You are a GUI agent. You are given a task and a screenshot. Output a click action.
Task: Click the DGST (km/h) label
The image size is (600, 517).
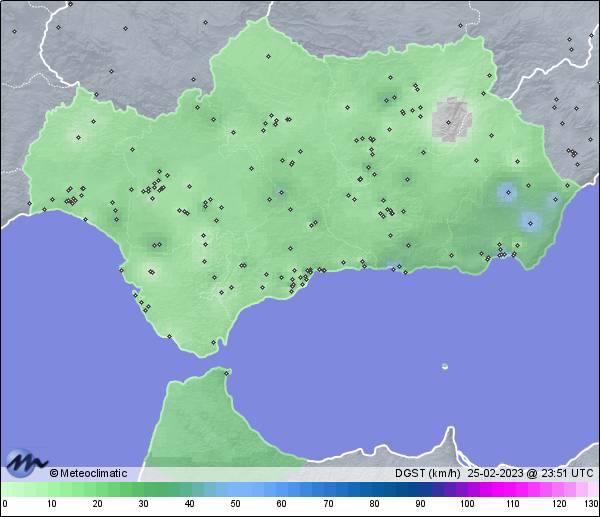point(427,474)
